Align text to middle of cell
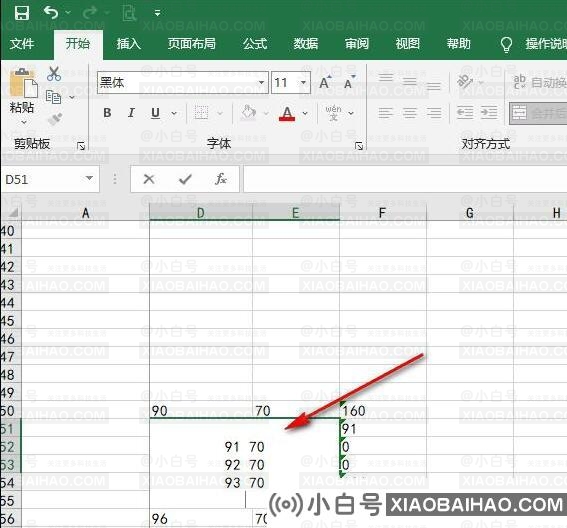The image size is (567, 528). click(x=410, y=82)
